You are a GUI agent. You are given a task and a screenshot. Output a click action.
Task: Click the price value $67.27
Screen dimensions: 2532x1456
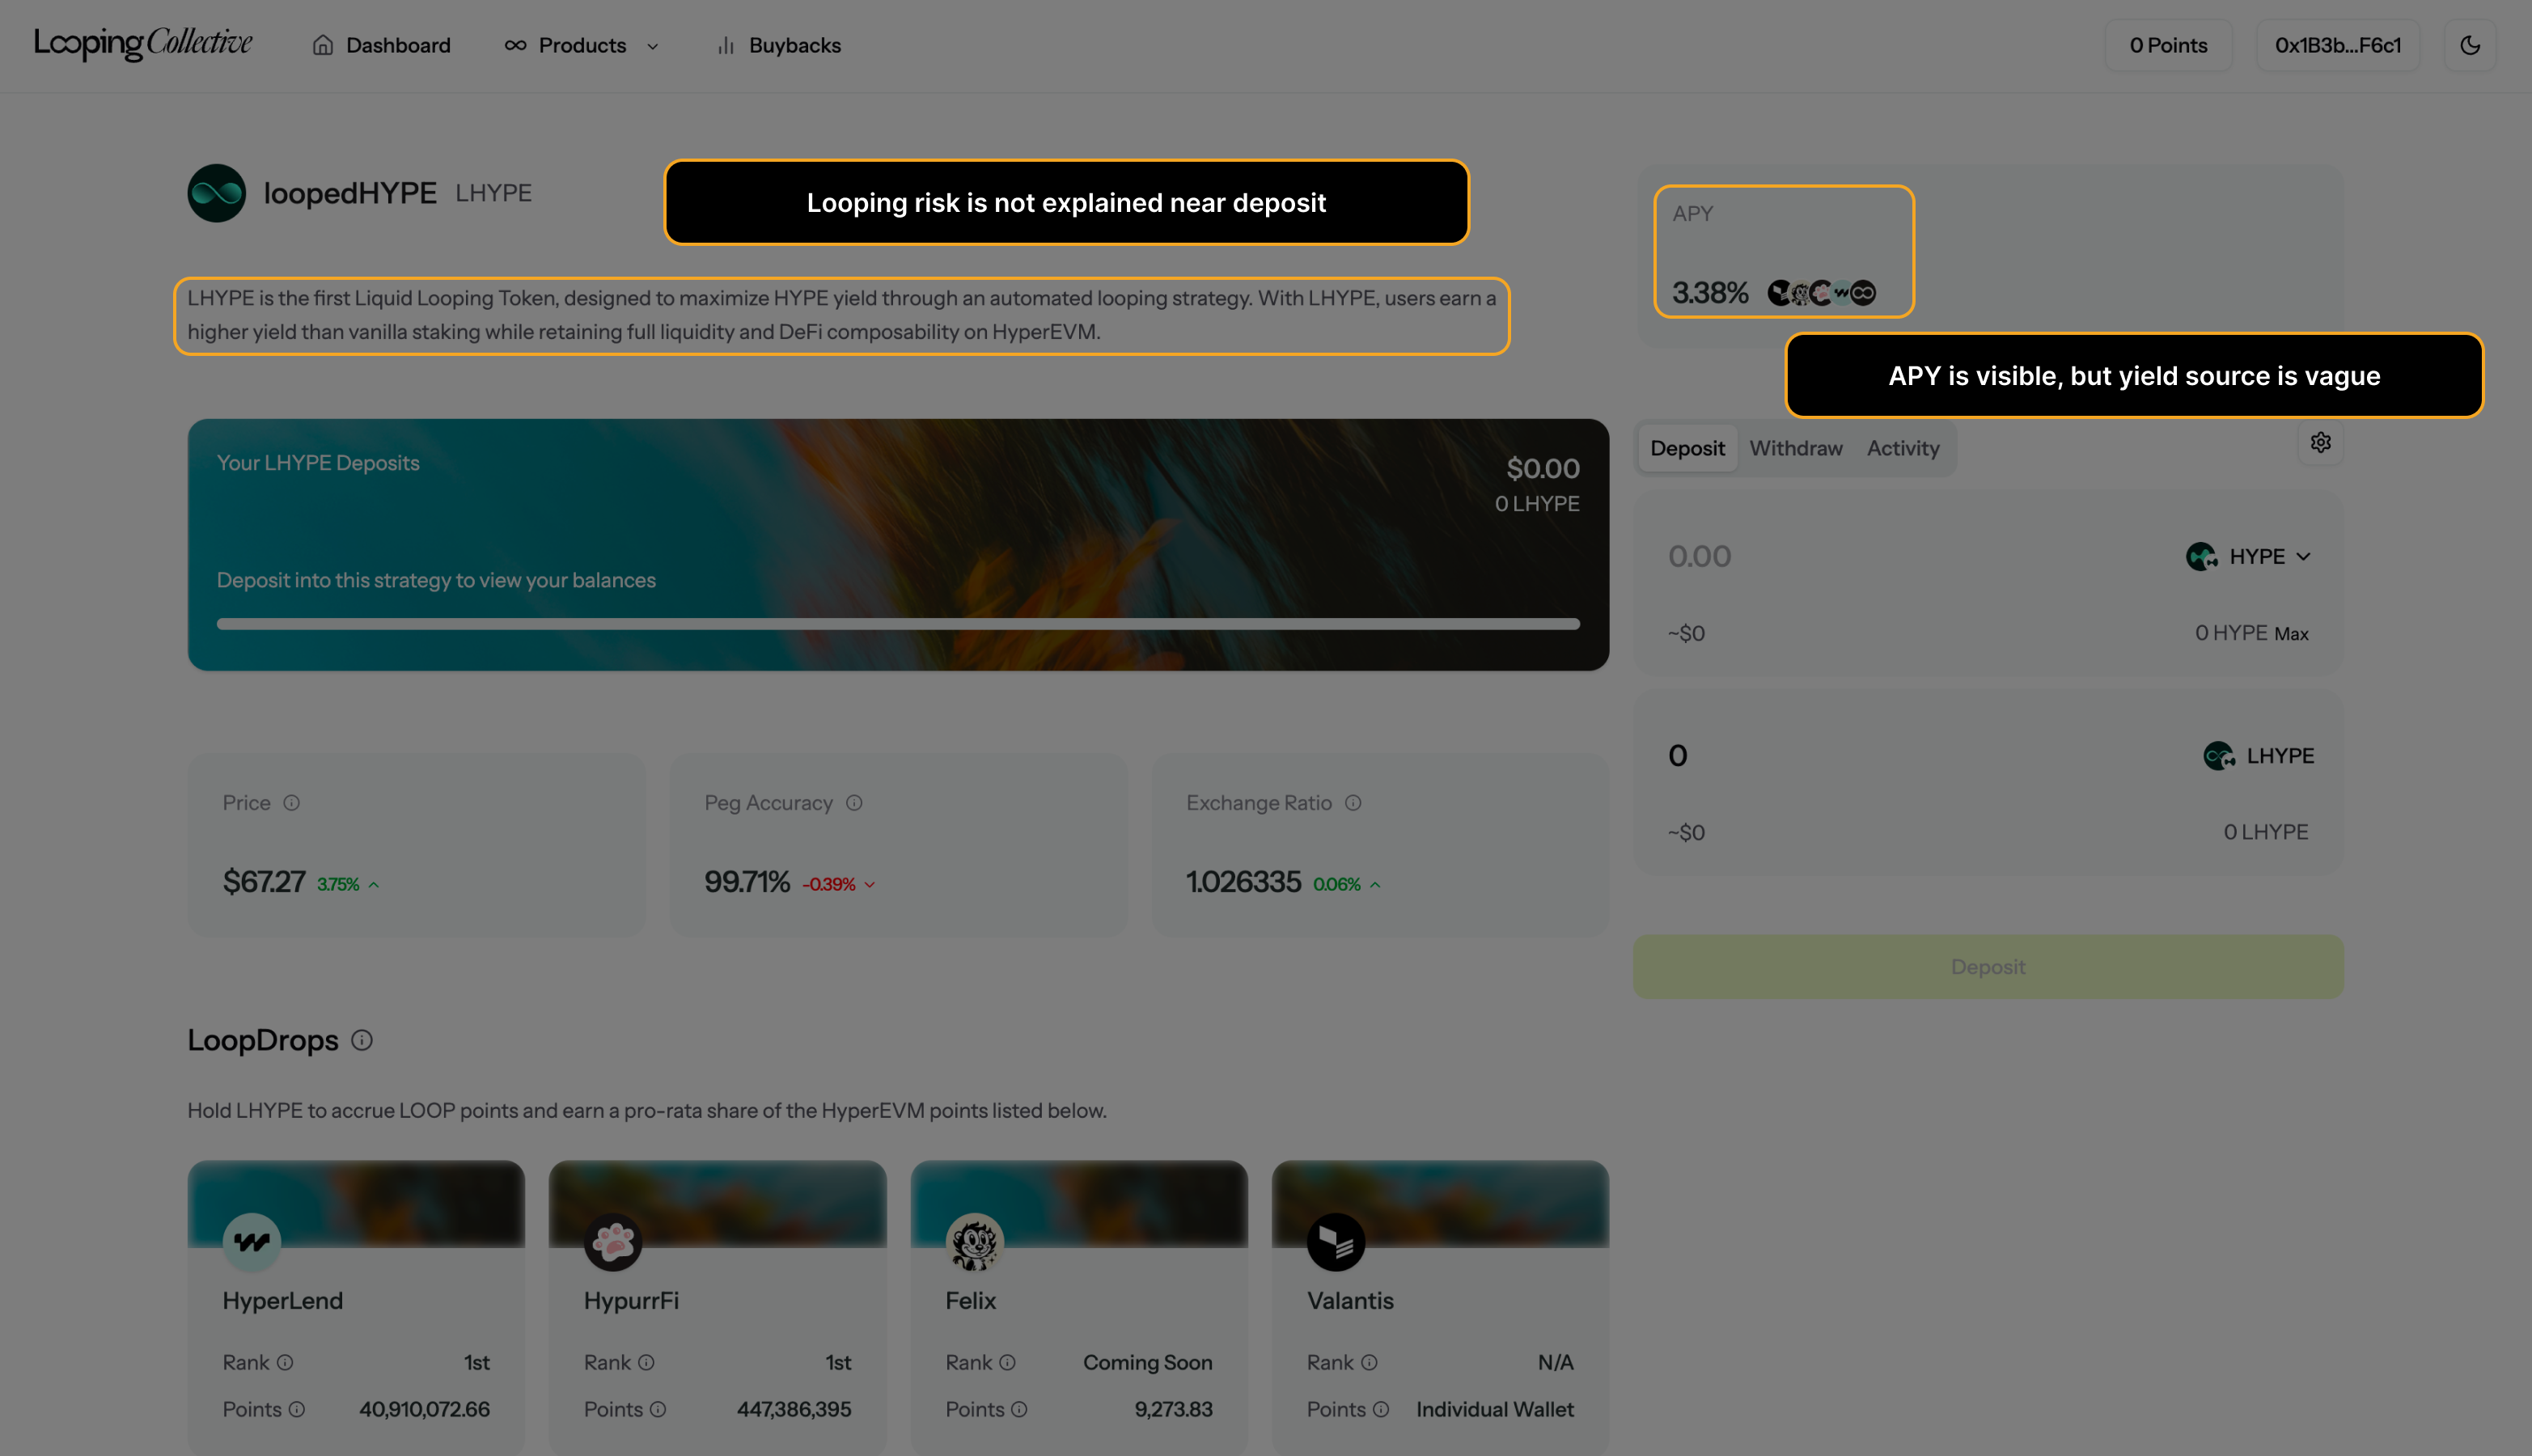(x=264, y=882)
